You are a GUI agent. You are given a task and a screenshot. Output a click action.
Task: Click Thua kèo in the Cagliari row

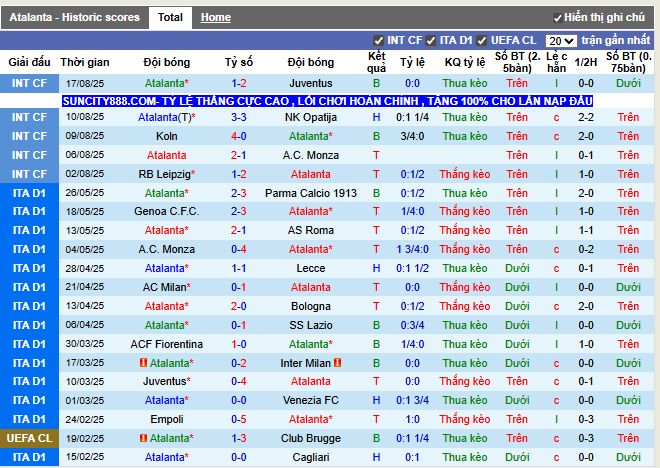click(465, 457)
